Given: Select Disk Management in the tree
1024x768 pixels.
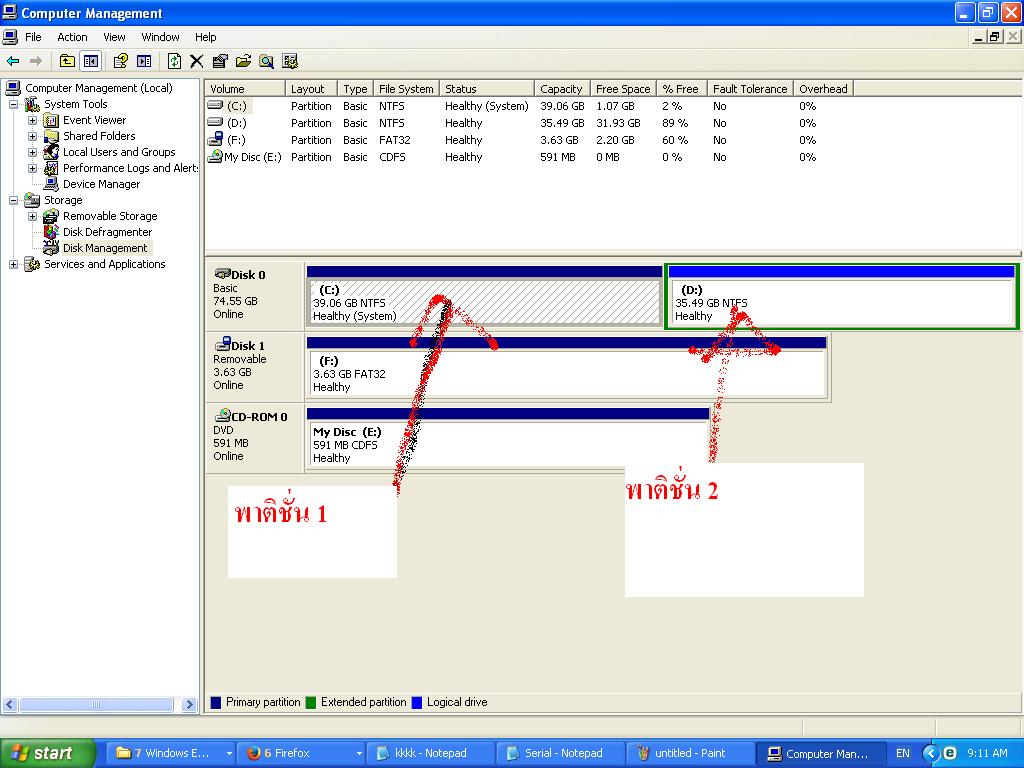Looking at the screenshot, I should point(105,248).
